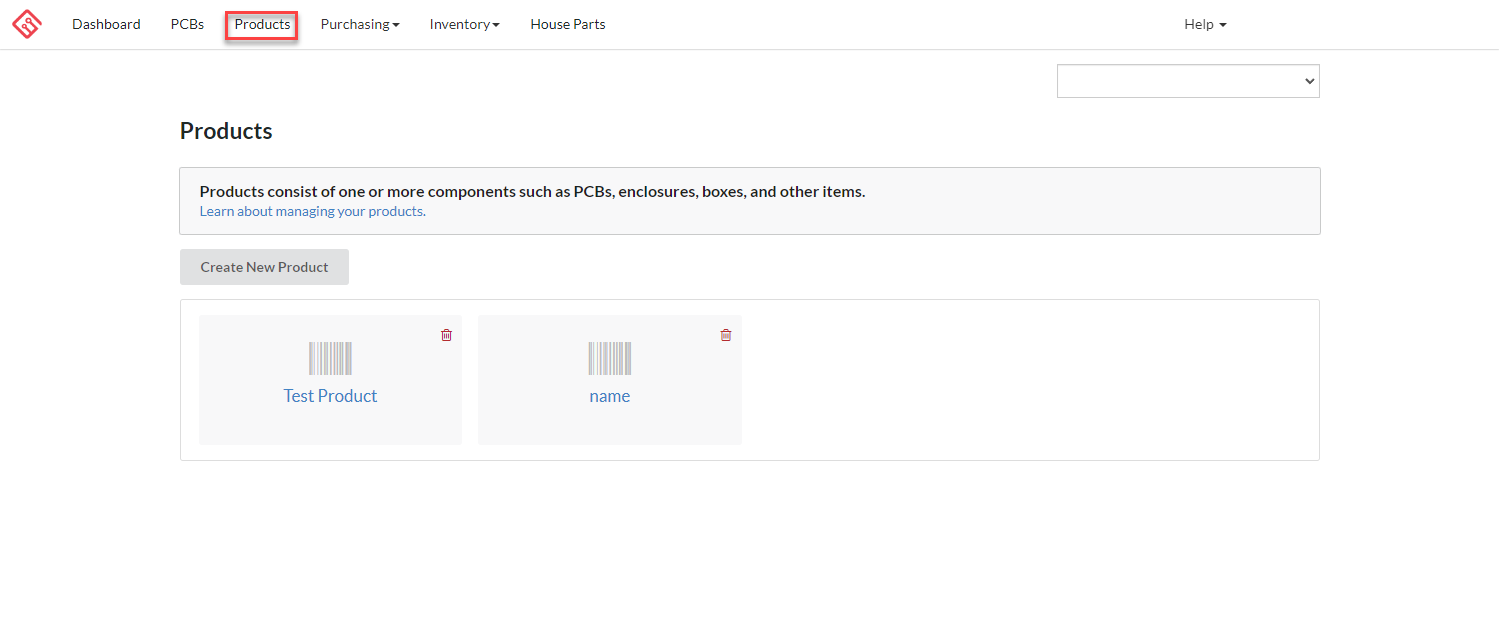Expand the Purchasing dropdown menu
Screen dimensions: 1499x642
click(x=360, y=24)
